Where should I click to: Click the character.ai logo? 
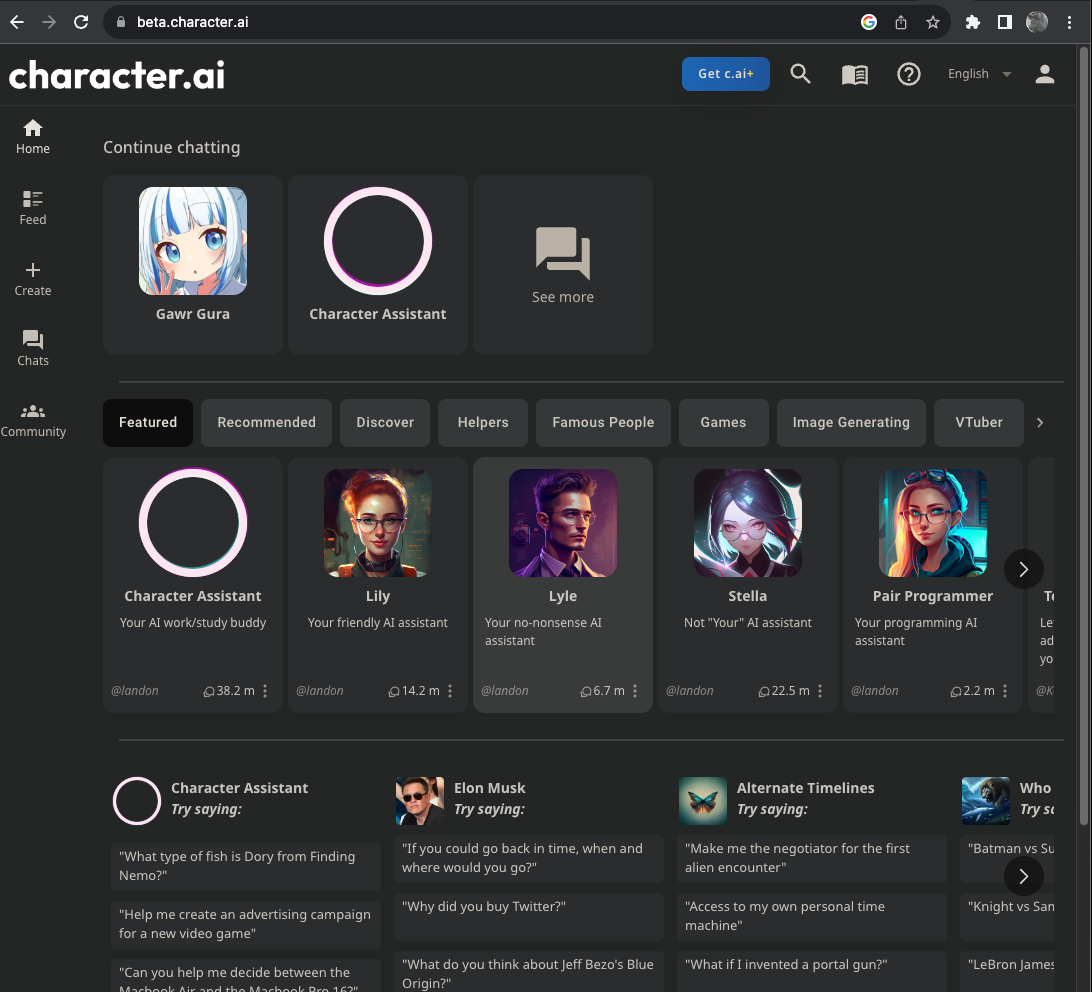pyautogui.click(x=117, y=75)
